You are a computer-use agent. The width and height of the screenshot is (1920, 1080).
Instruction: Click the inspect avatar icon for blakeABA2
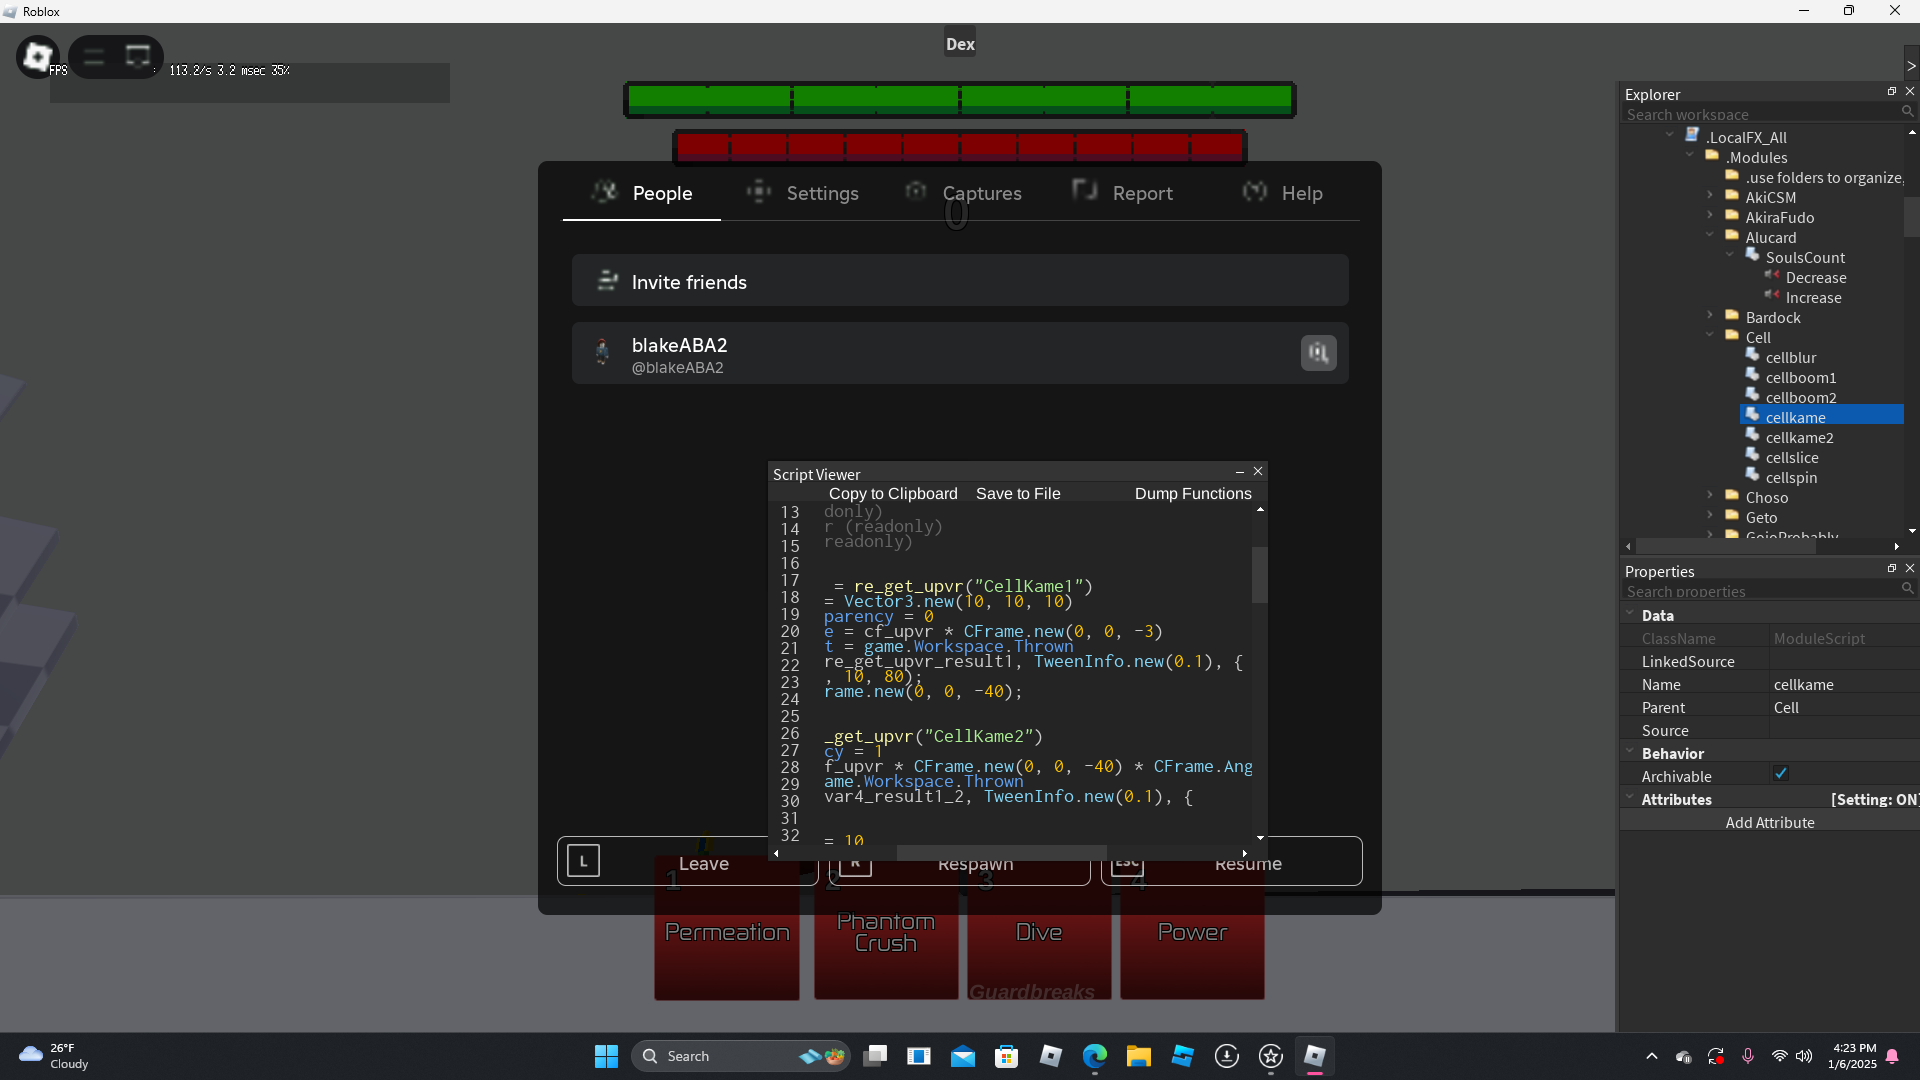click(1318, 353)
